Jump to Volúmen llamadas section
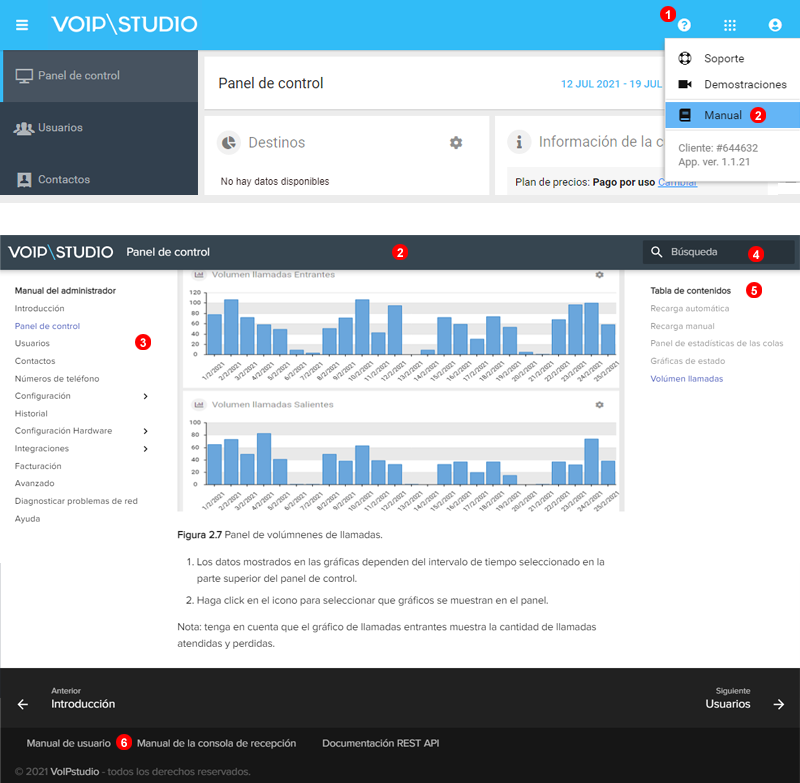Viewport: 800px width, 783px height. pyautogui.click(x=687, y=378)
